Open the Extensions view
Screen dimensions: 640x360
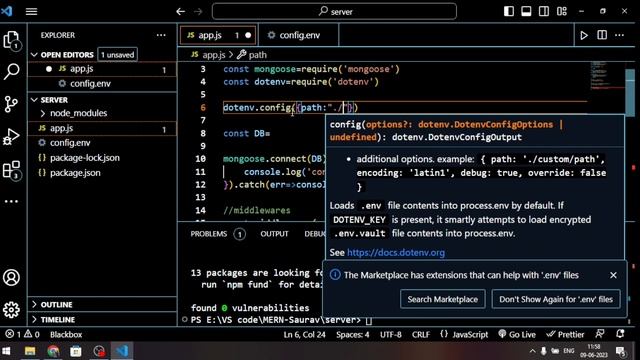point(11,169)
